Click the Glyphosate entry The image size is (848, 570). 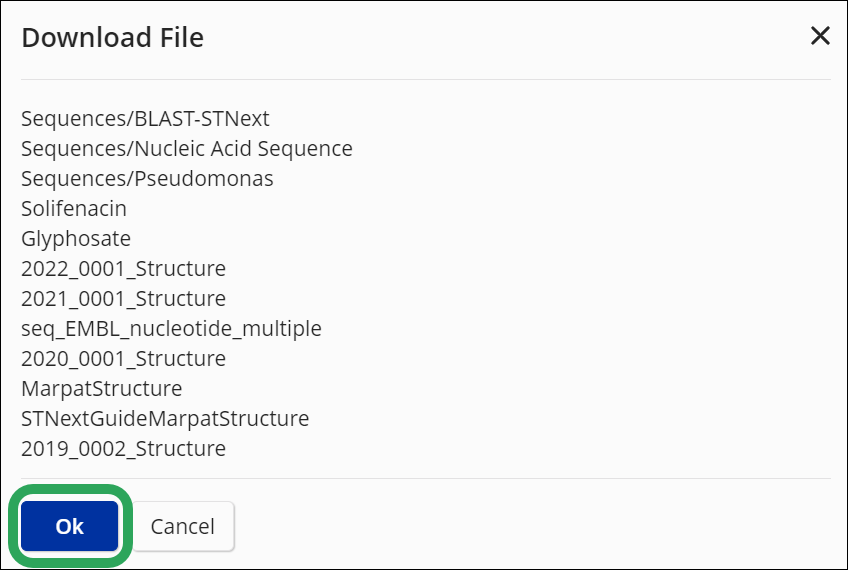click(76, 239)
